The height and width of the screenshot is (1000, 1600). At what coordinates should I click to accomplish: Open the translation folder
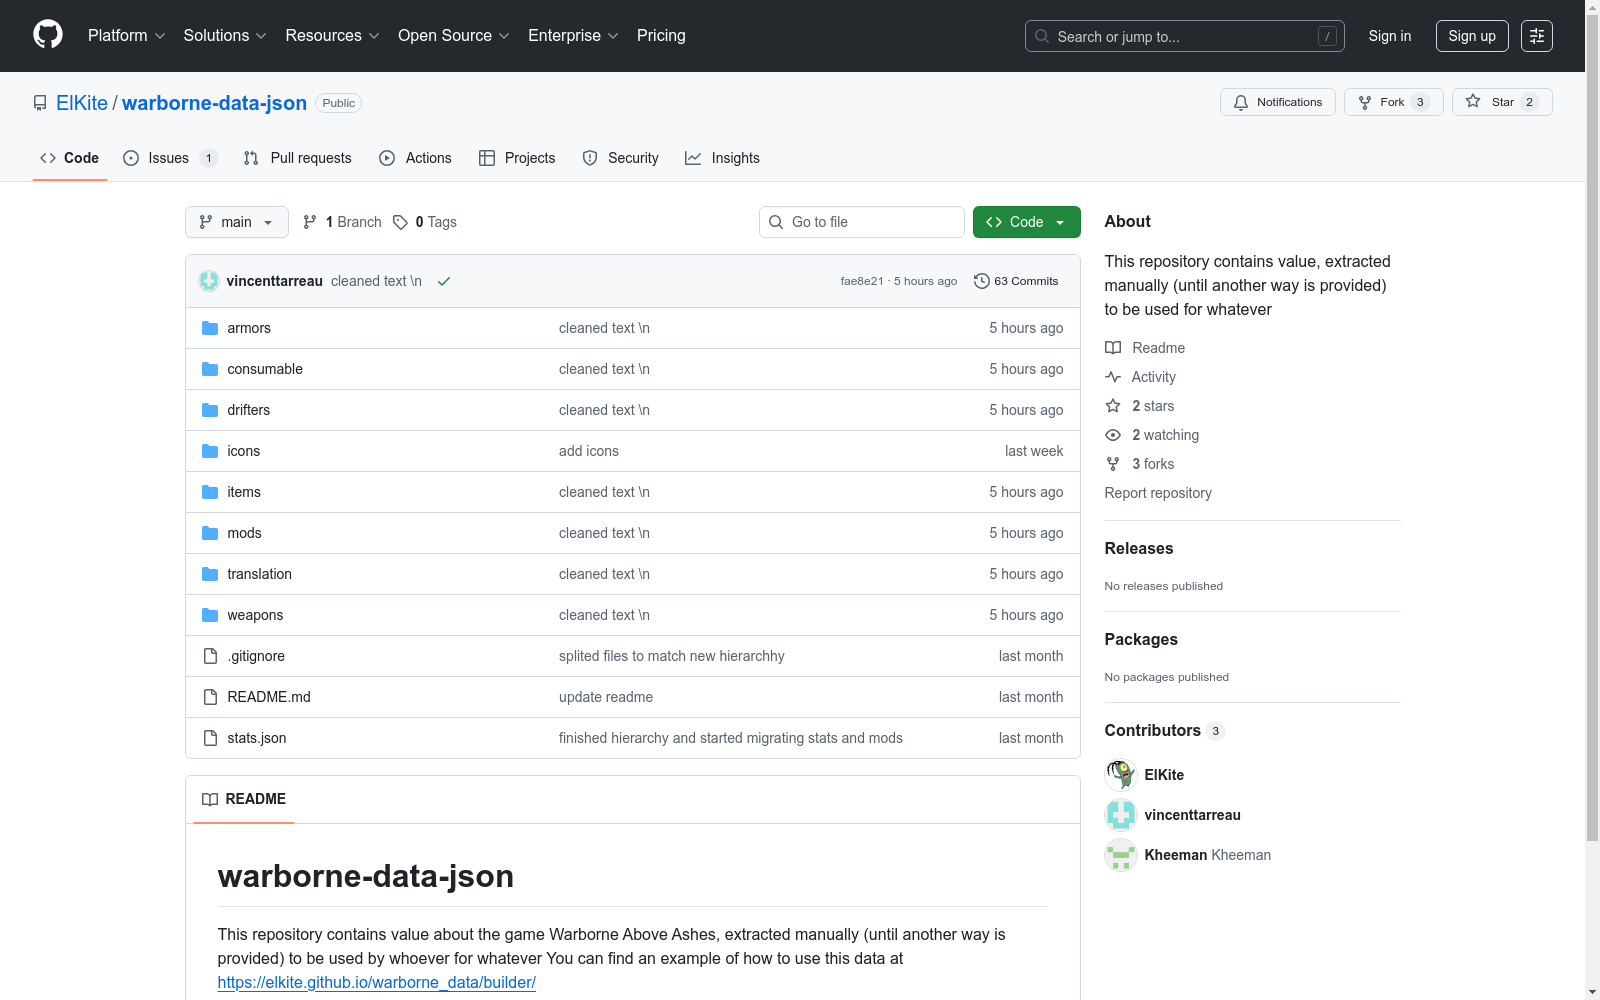pyautogui.click(x=260, y=574)
